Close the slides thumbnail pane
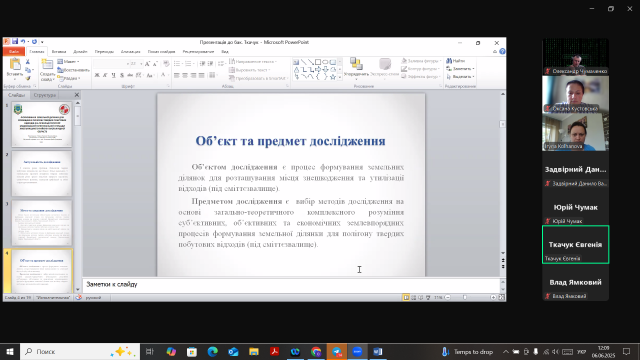The height and width of the screenshot is (360, 640). (x=77, y=95)
